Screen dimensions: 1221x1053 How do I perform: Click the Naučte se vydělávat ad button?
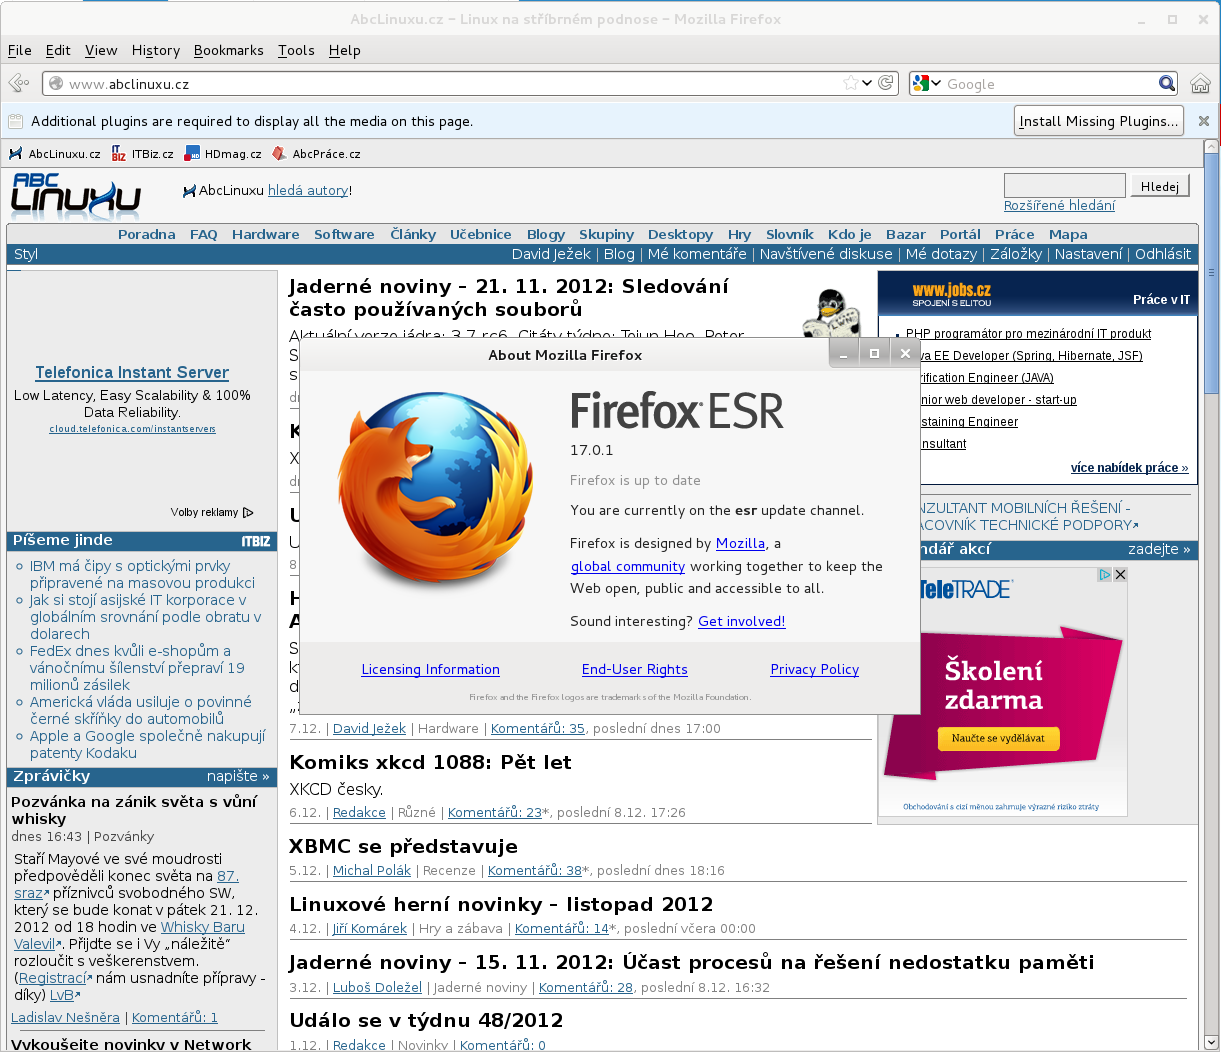998,738
